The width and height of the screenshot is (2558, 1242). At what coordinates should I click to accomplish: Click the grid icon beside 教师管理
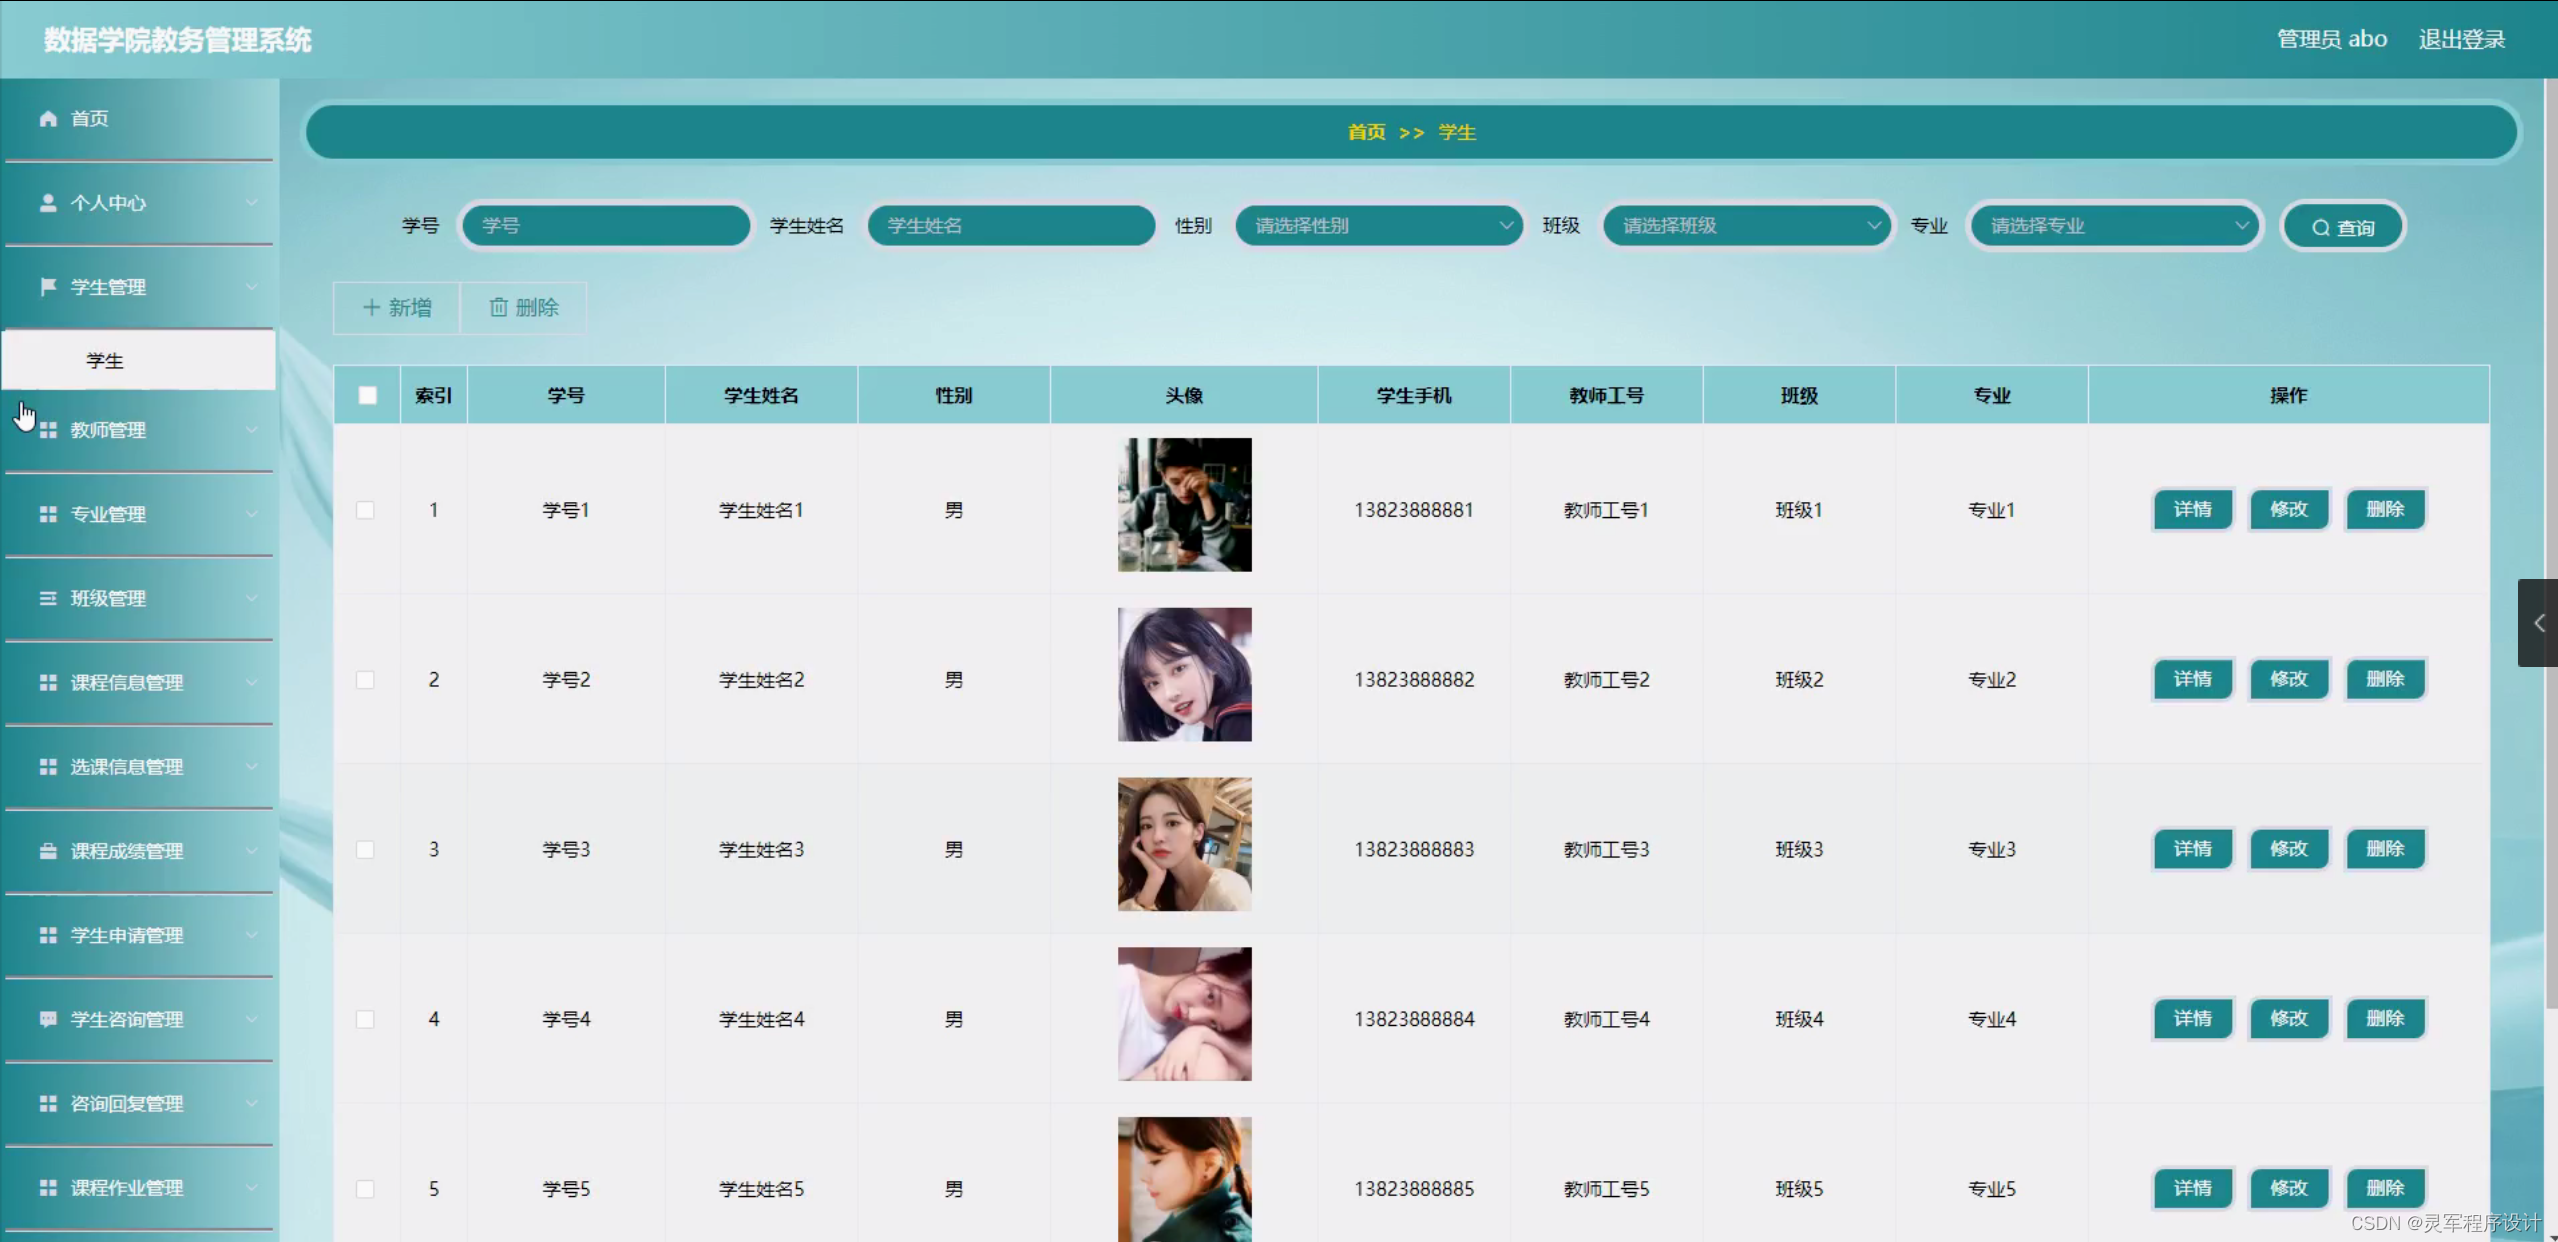(x=48, y=430)
